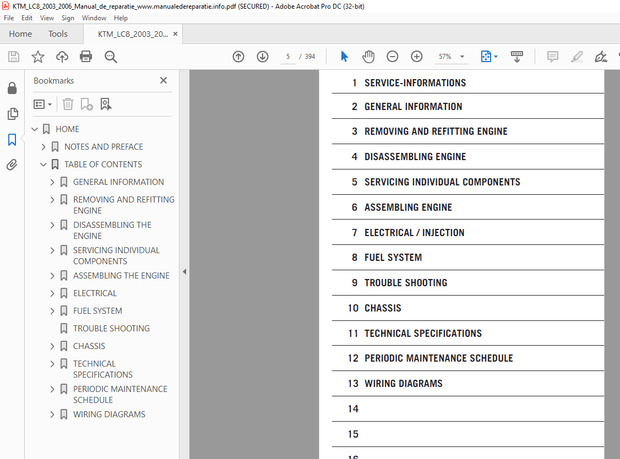The height and width of the screenshot is (459, 620).
Task: Click the Delete bookmark trash icon
Action: click(68, 104)
